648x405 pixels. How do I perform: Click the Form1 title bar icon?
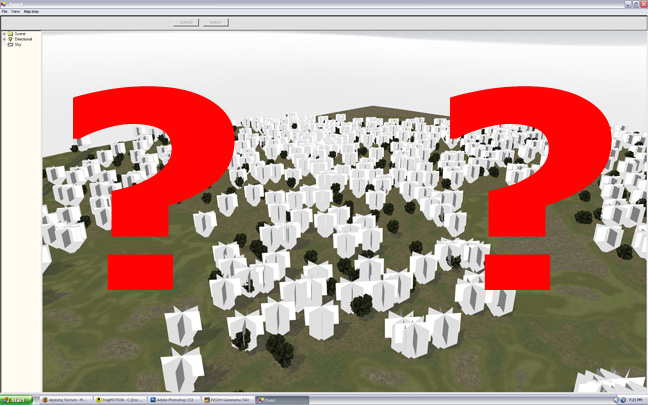click(x=4, y=4)
